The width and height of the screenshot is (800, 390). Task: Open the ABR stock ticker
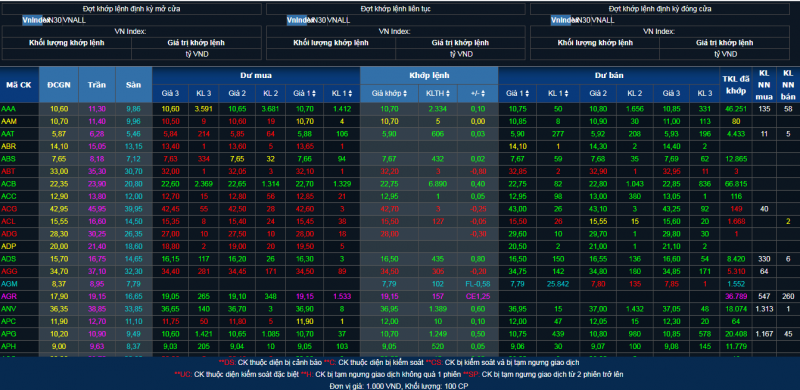pos(8,146)
